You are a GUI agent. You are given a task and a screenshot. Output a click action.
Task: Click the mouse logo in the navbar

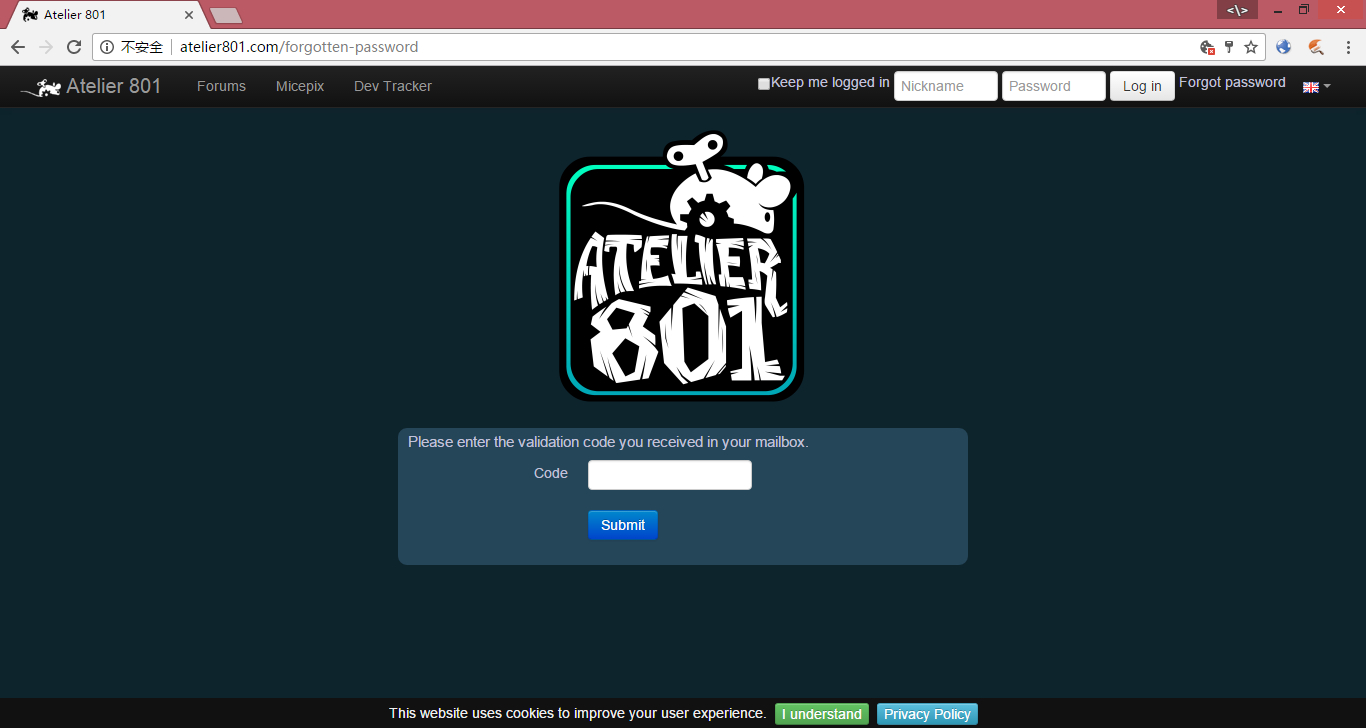click(x=41, y=87)
